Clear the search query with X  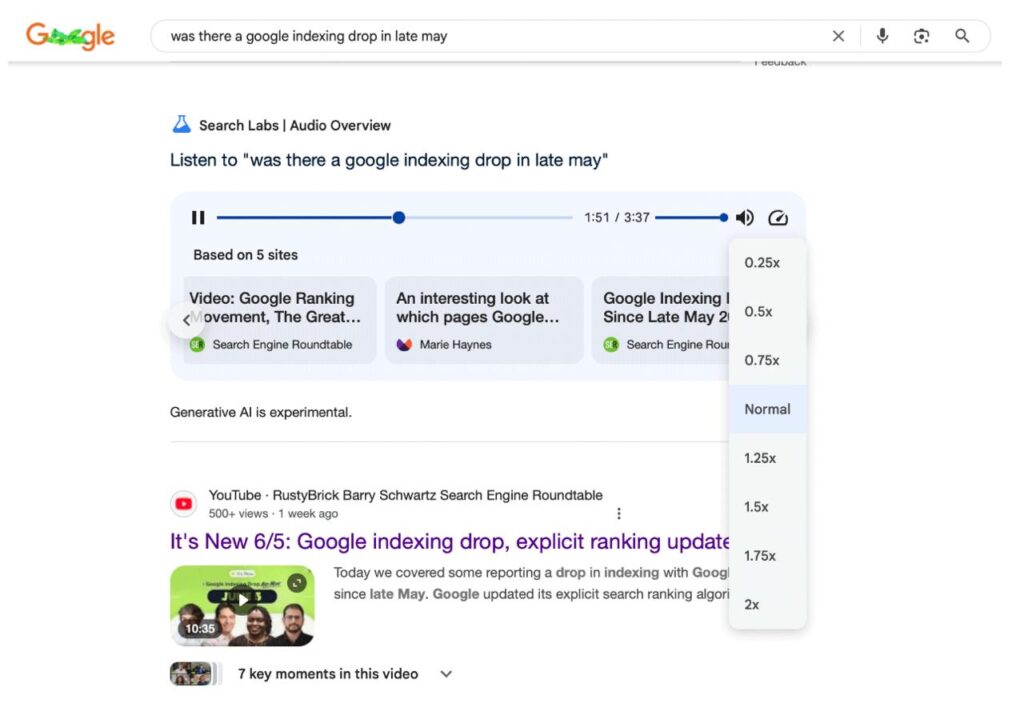839,36
